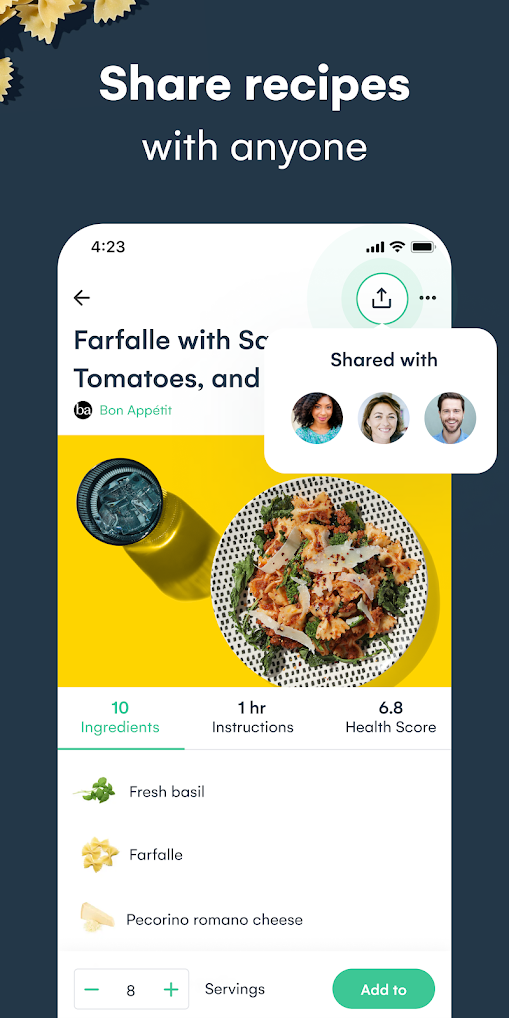
Task: Tap the recipe title Farfalle with Tomatoes
Action: pos(169,358)
